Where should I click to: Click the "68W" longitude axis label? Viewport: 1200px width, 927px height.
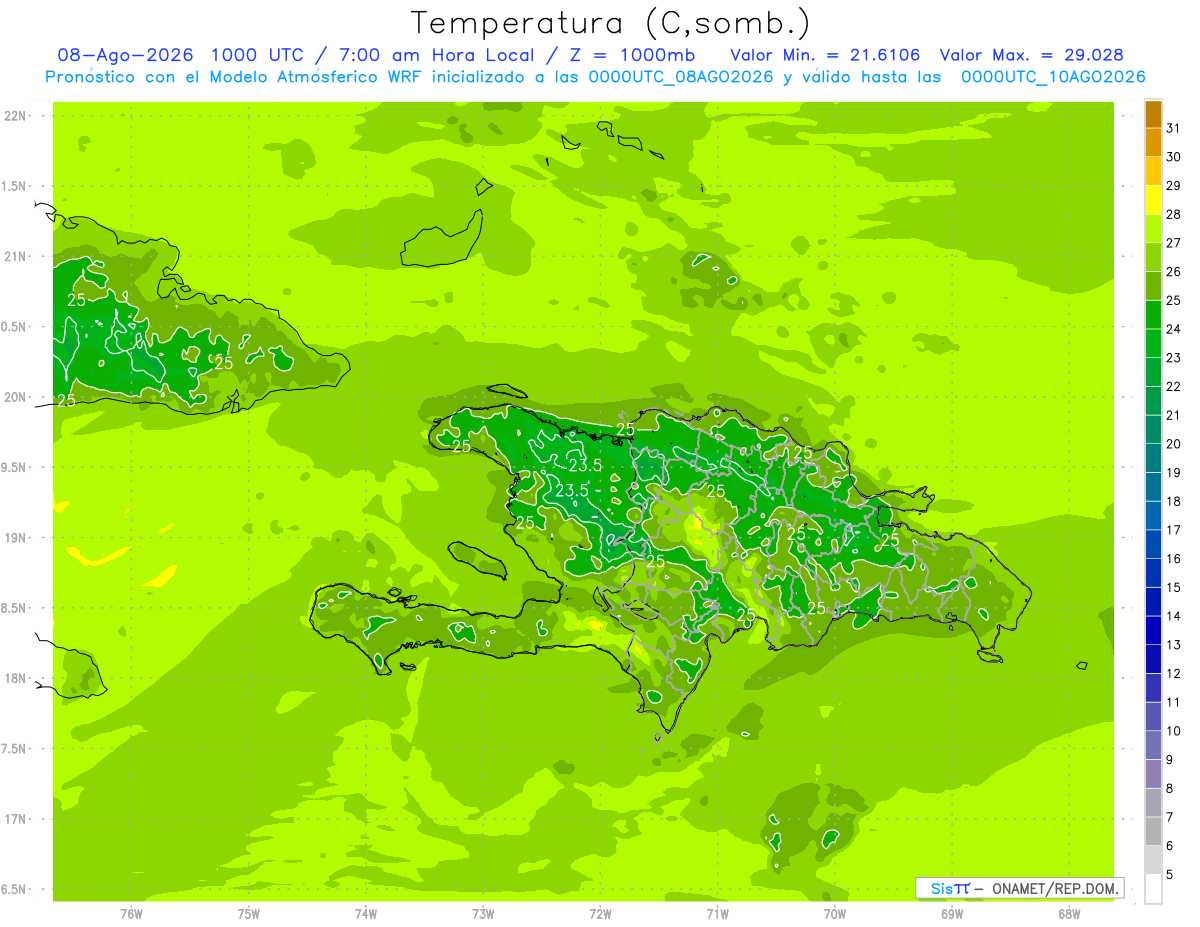1069,914
